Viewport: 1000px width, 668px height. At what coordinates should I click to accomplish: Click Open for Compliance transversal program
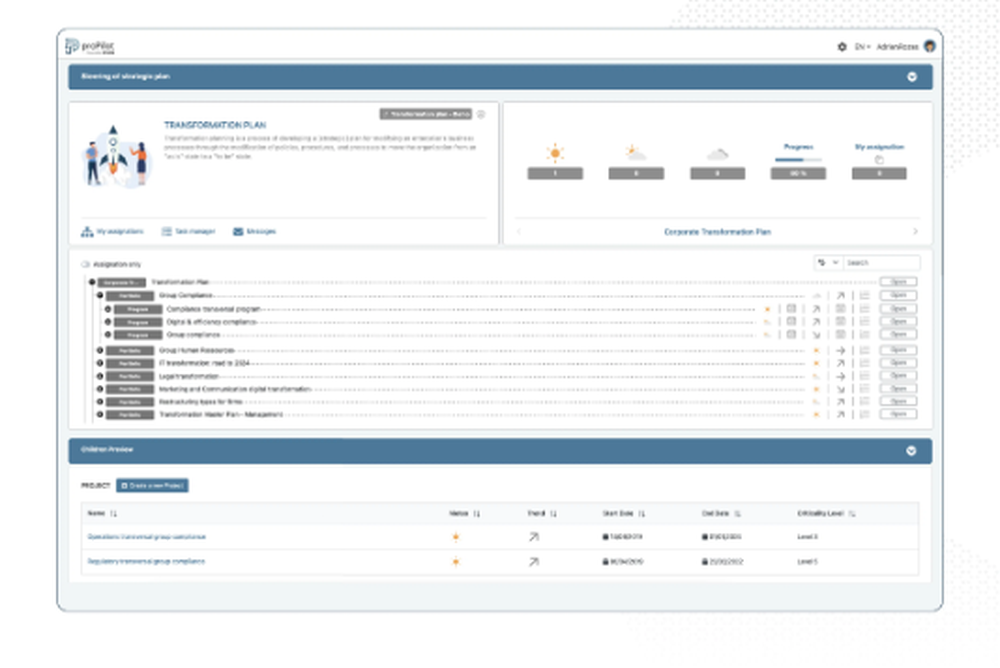coord(899,309)
